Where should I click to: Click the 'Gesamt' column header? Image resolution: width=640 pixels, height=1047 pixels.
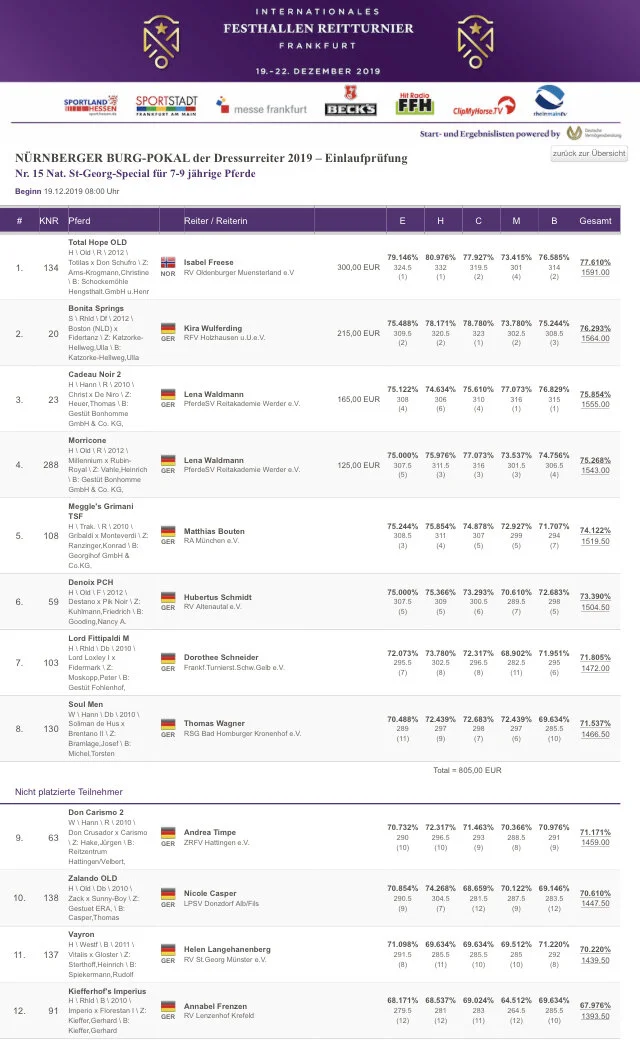pos(595,221)
